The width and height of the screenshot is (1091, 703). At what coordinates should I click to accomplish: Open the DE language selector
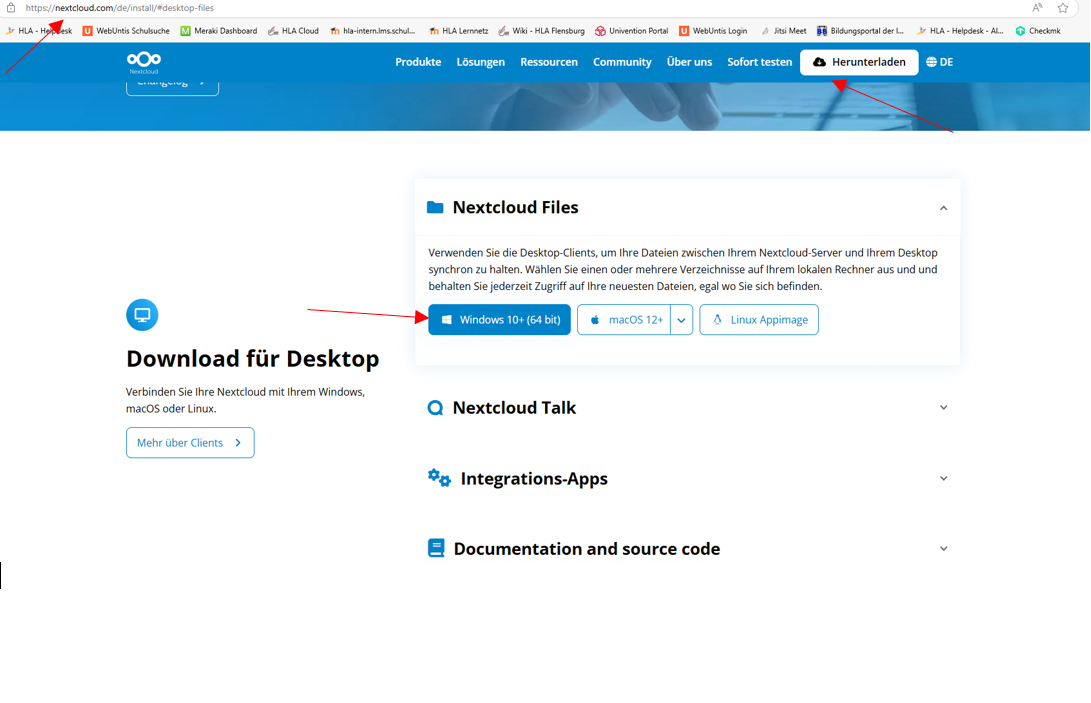tap(939, 62)
